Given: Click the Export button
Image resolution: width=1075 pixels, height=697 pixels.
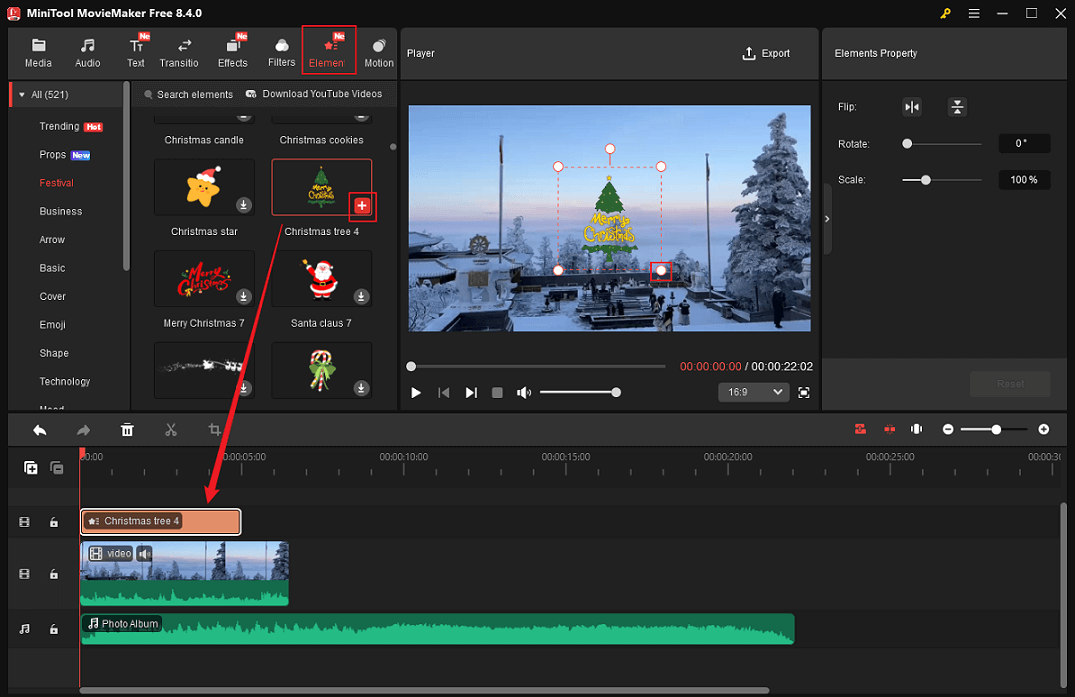Looking at the screenshot, I should [767, 53].
